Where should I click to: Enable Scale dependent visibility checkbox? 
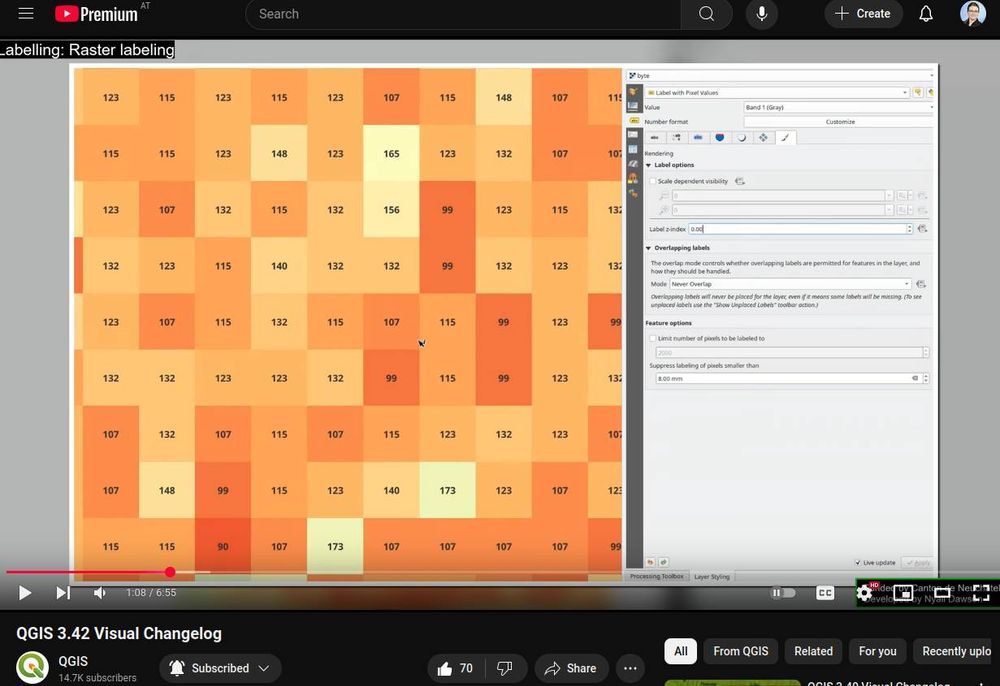click(652, 181)
